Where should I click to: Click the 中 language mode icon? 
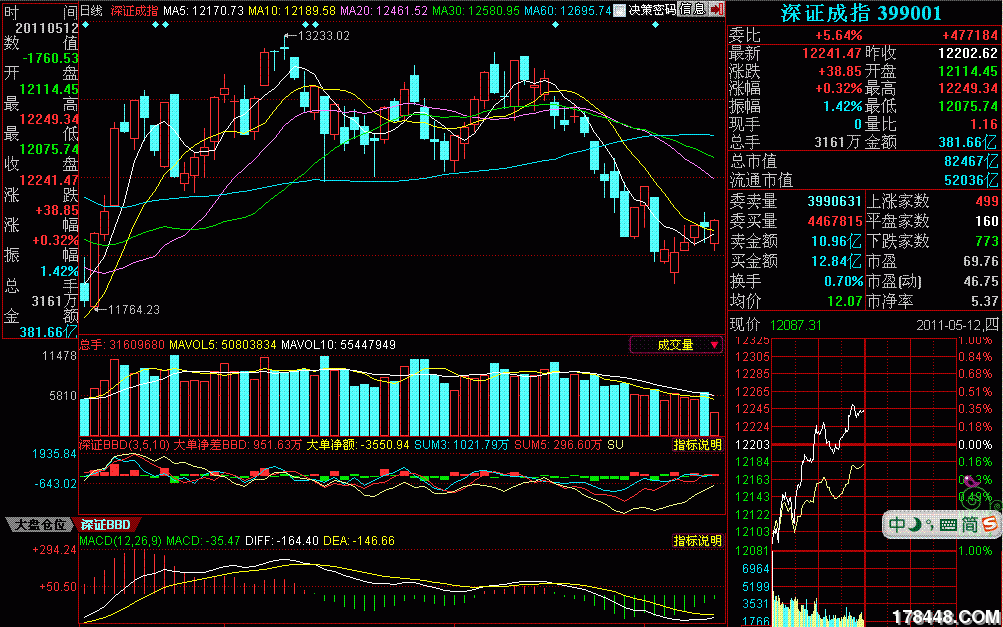(897, 524)
